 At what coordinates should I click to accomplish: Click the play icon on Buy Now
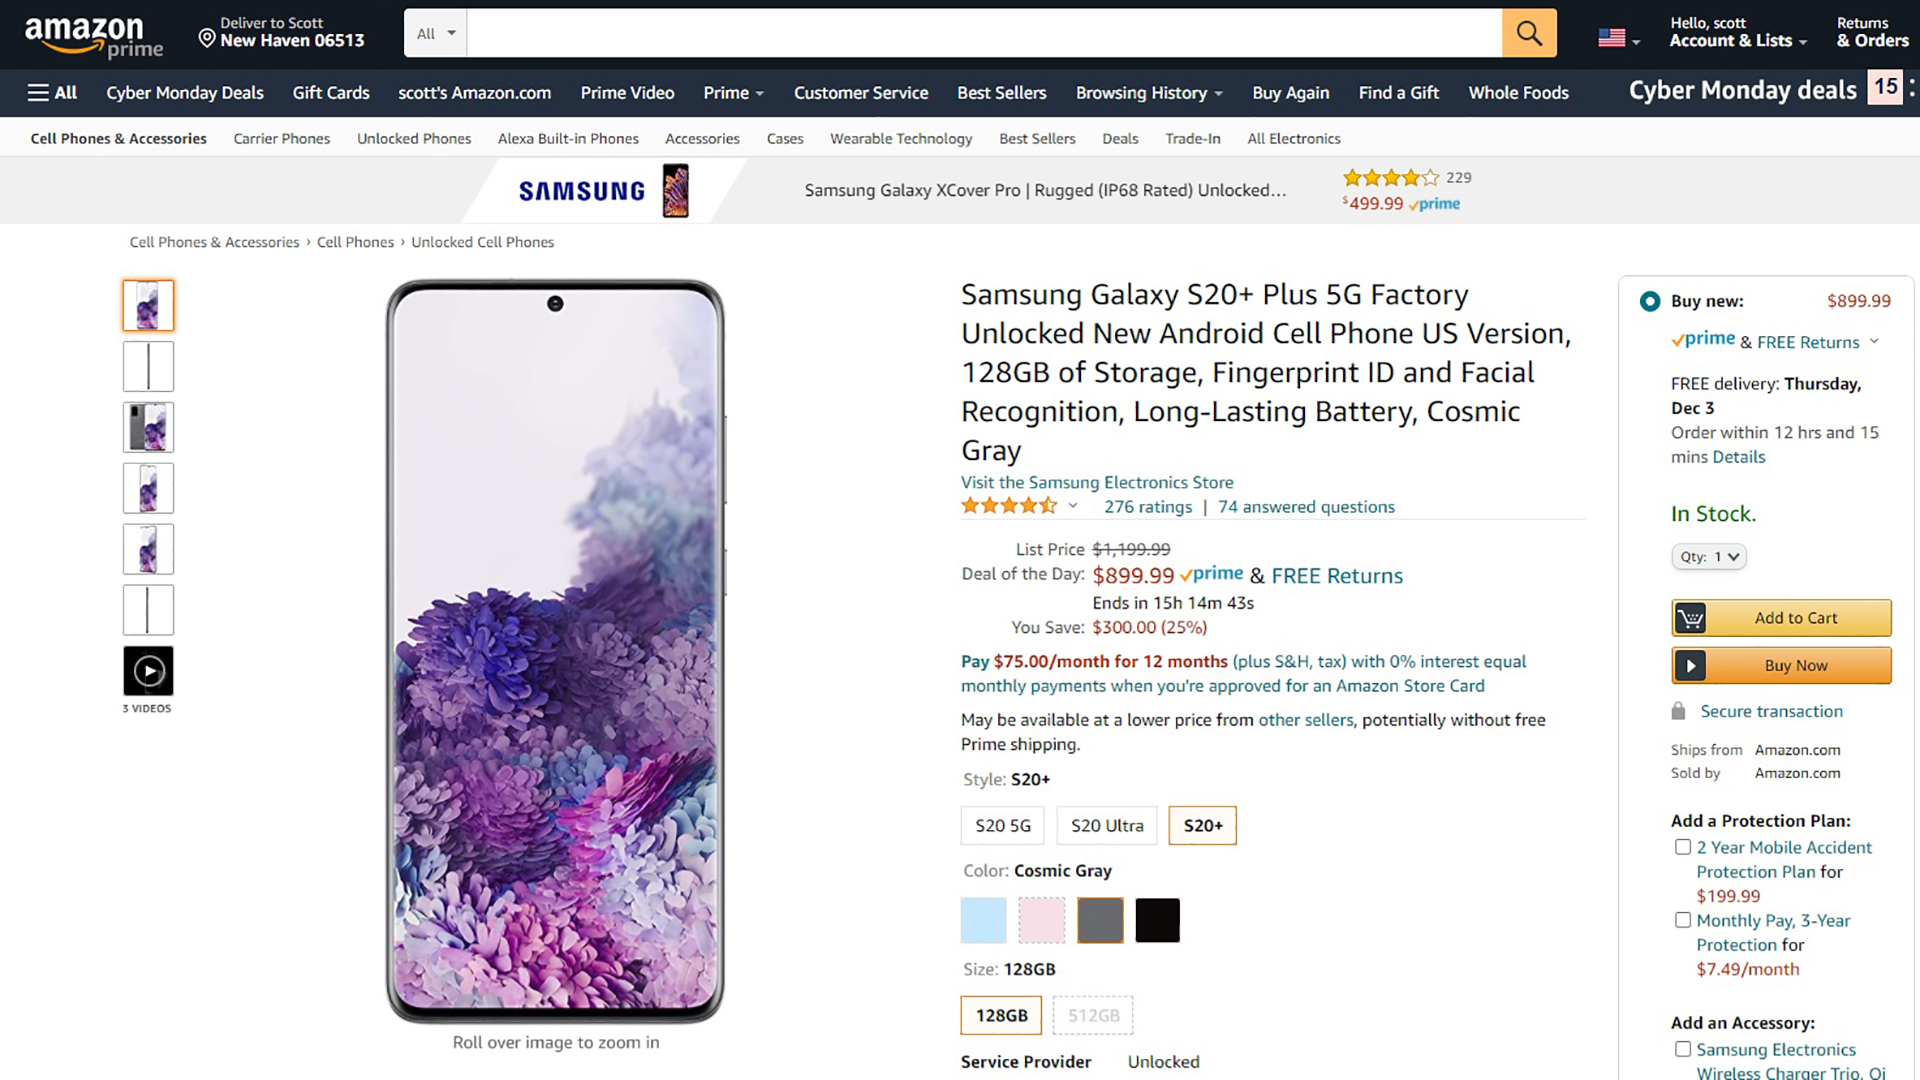(x=1690, y=666)
